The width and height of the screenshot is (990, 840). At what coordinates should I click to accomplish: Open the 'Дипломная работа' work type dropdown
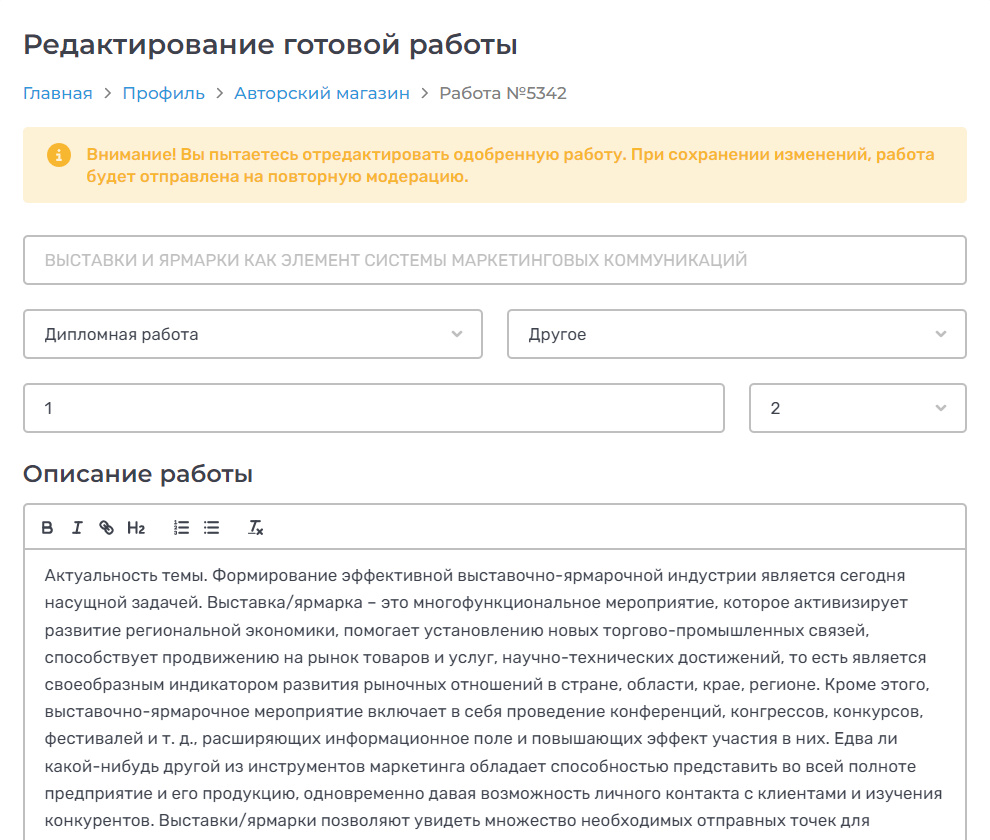(252, 334)
